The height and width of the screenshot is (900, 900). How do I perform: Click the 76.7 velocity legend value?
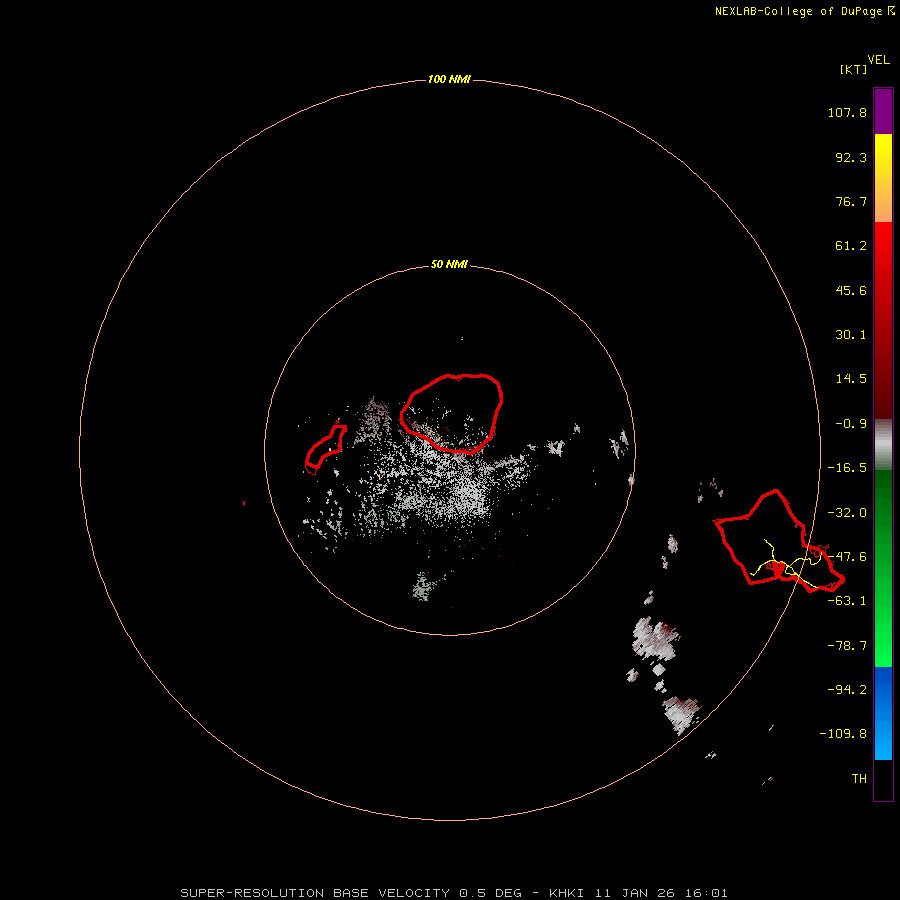851,201
